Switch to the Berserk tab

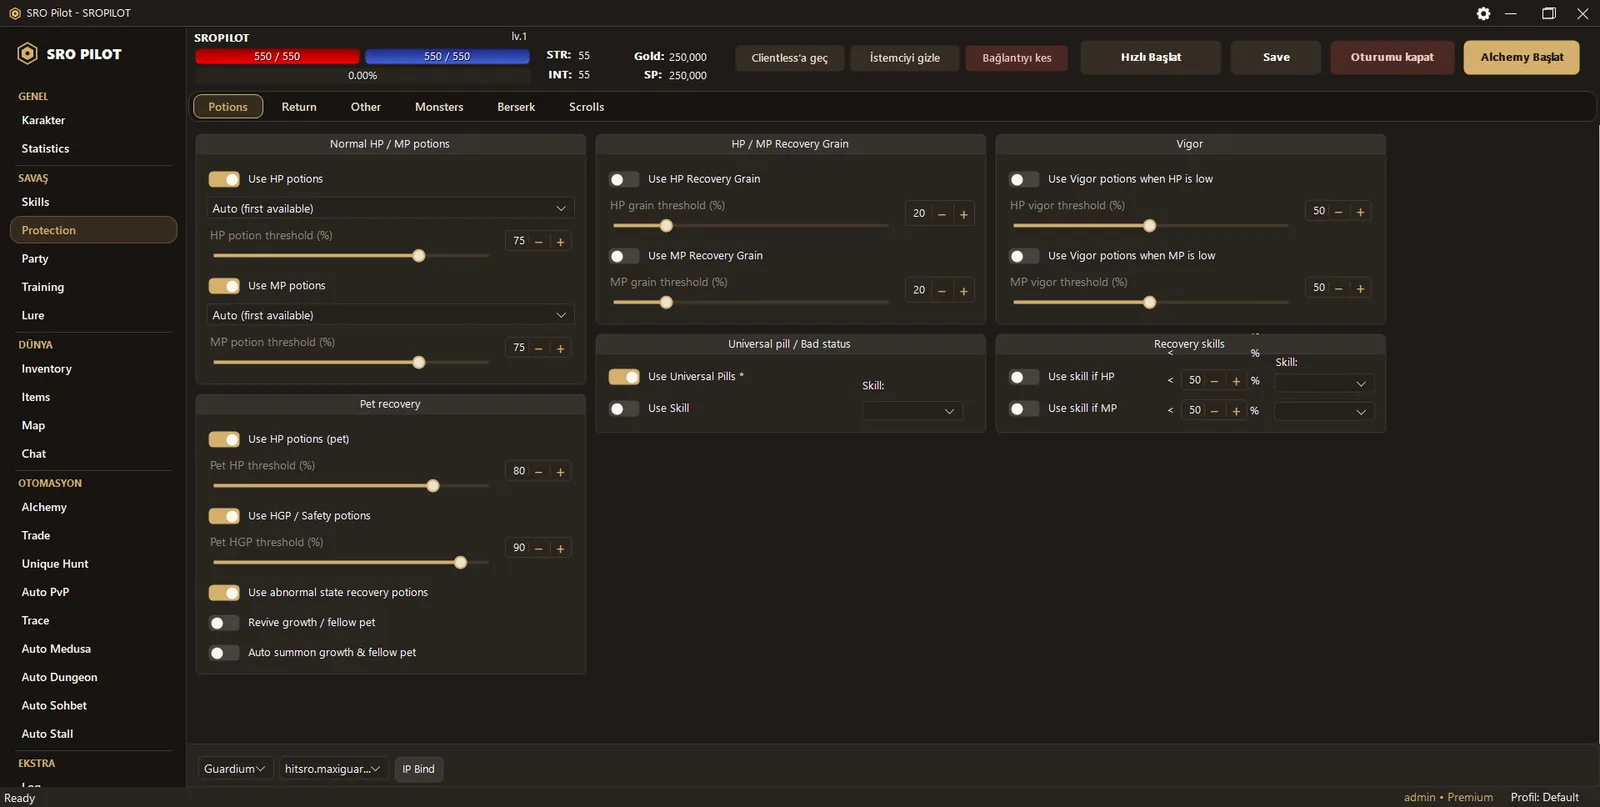[x=516, y=107]
